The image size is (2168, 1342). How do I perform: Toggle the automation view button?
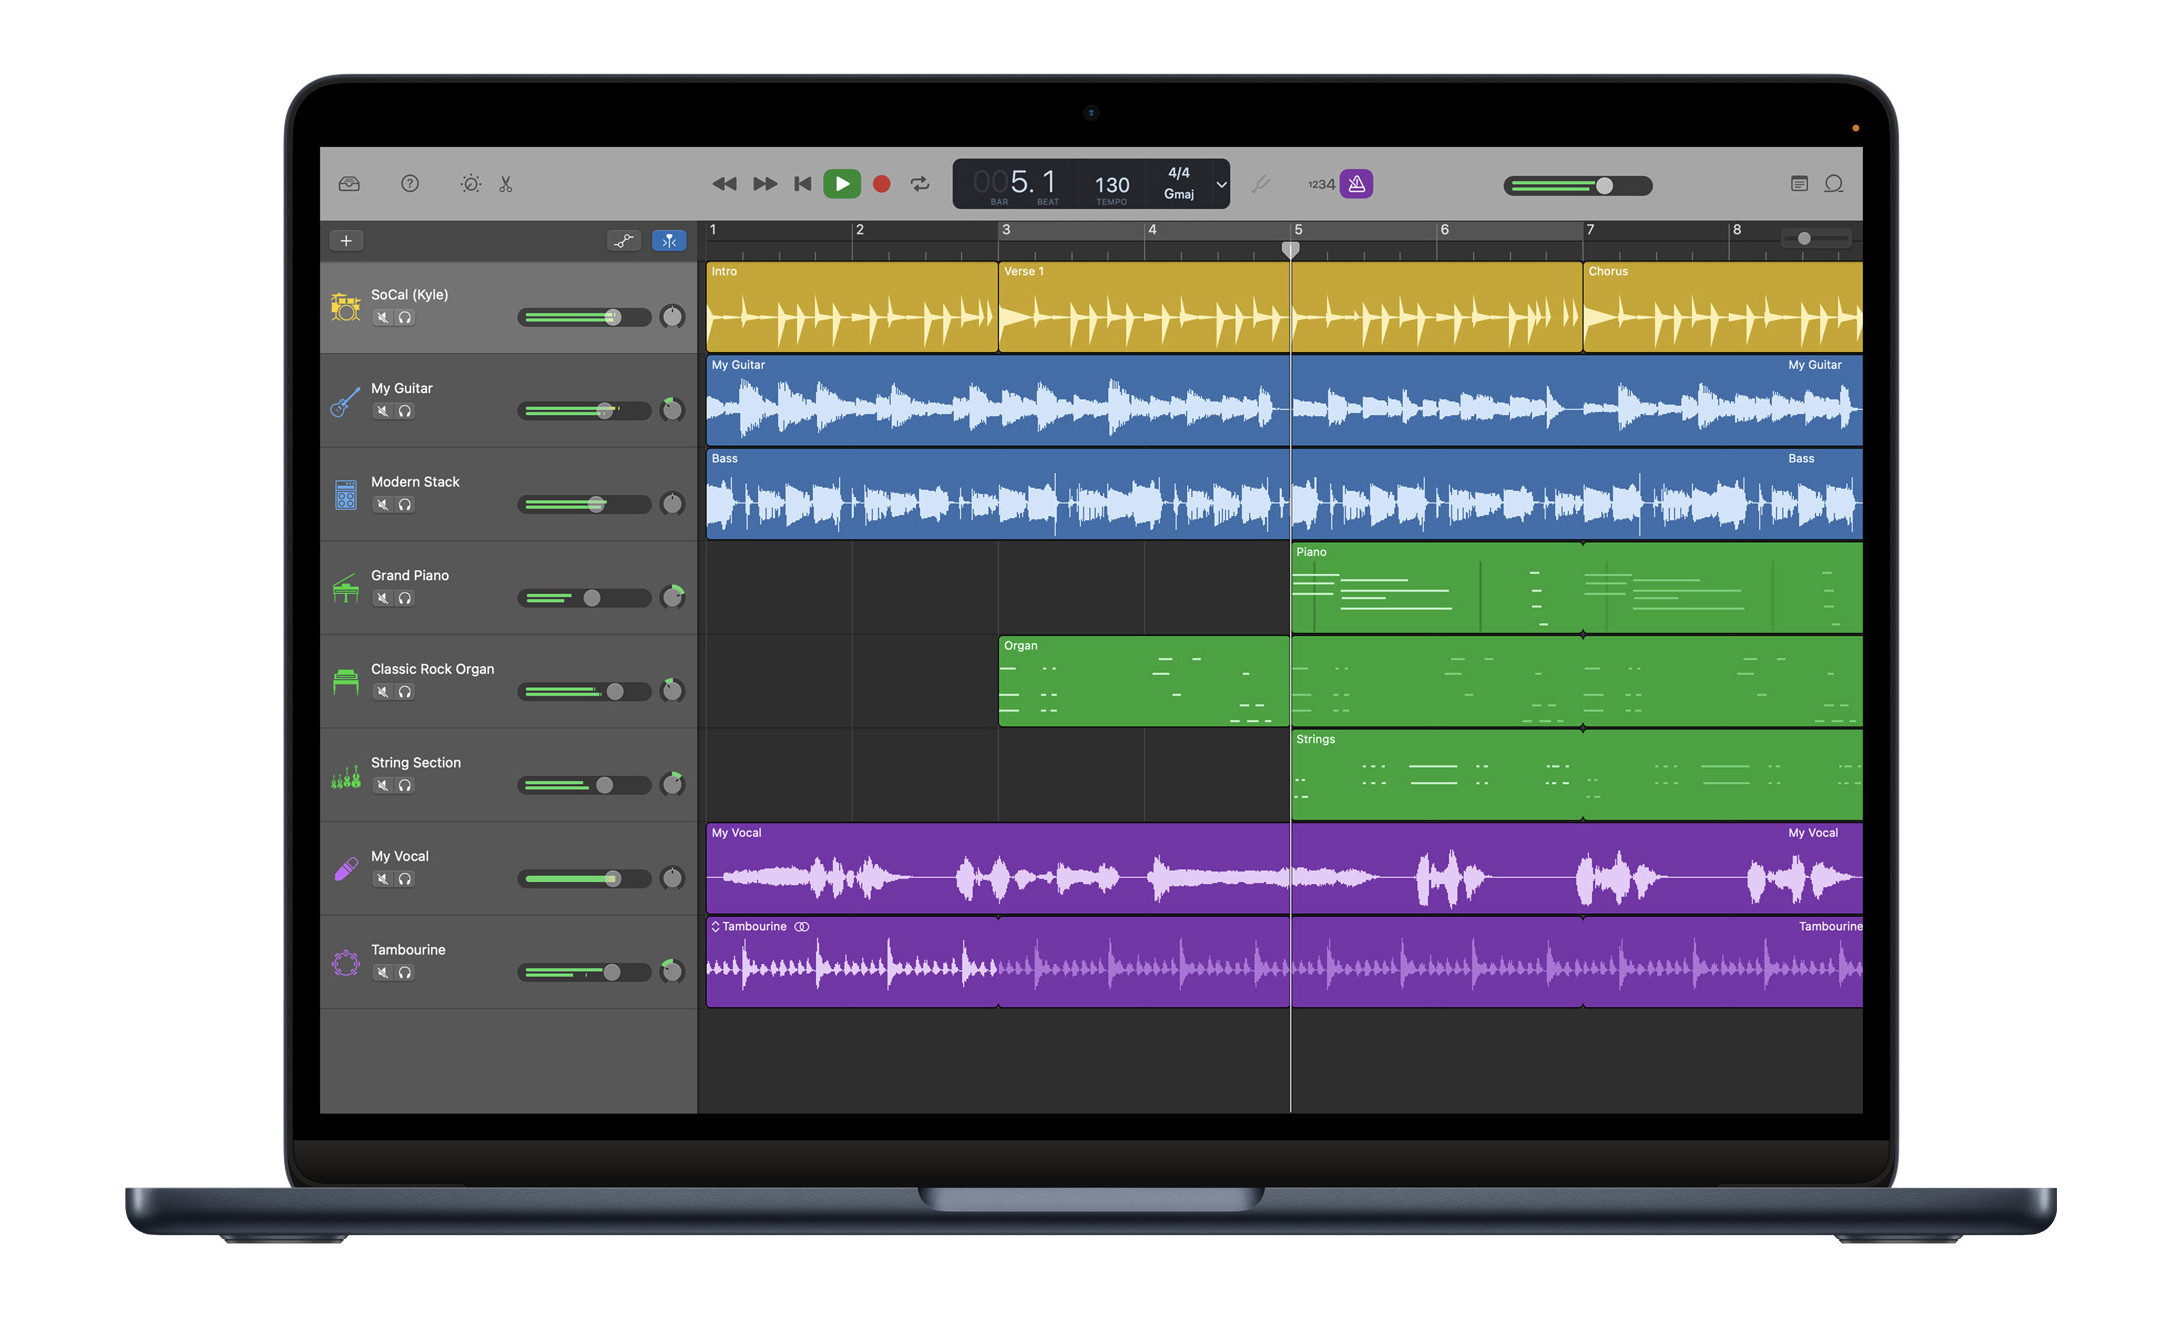[x=624, y=241]
